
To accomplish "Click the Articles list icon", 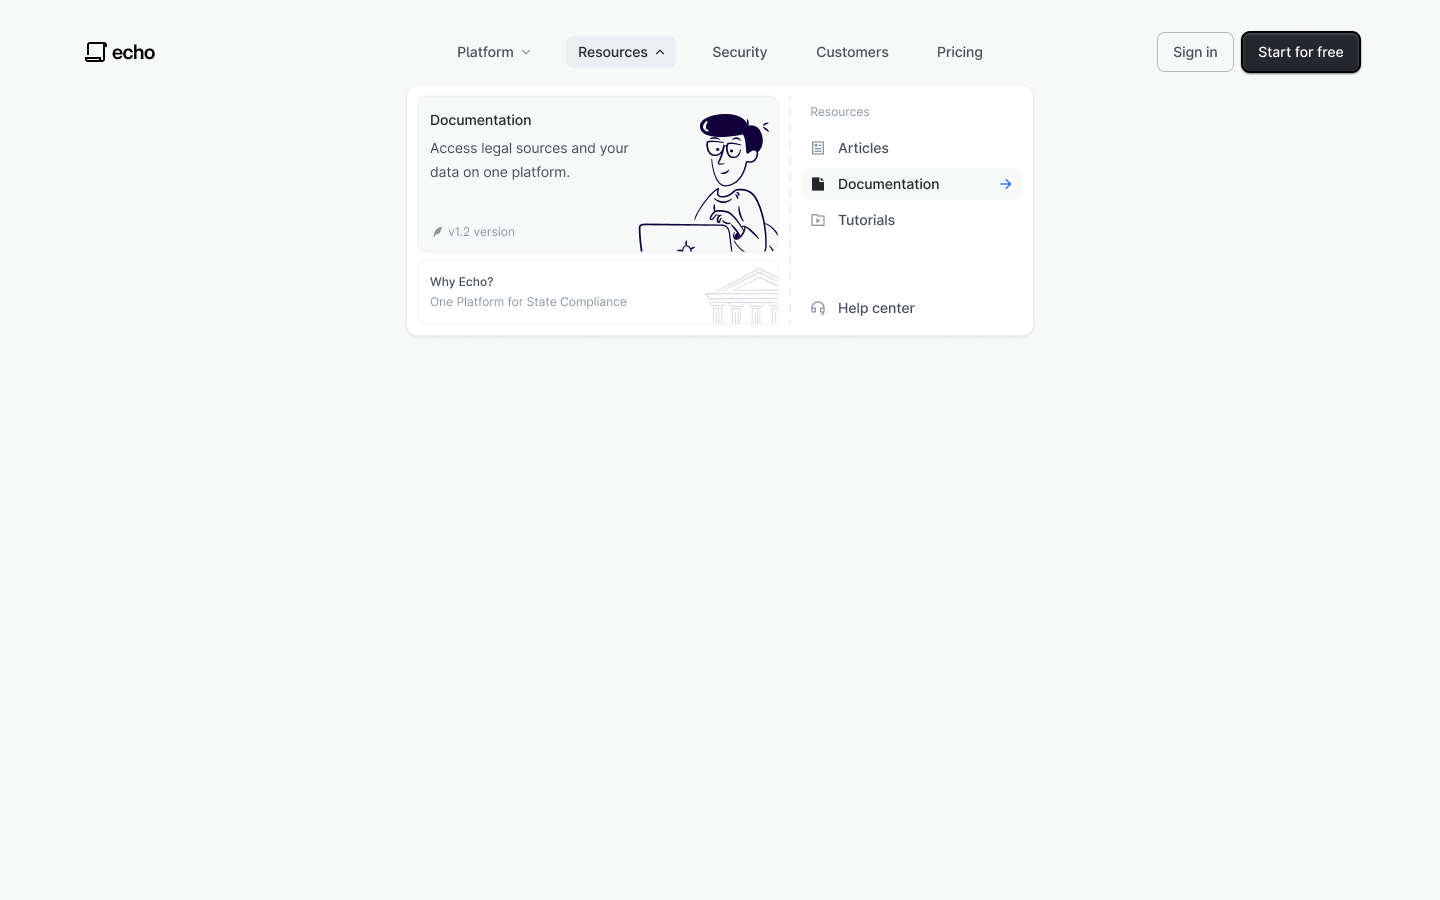I will tap(818, 148).
